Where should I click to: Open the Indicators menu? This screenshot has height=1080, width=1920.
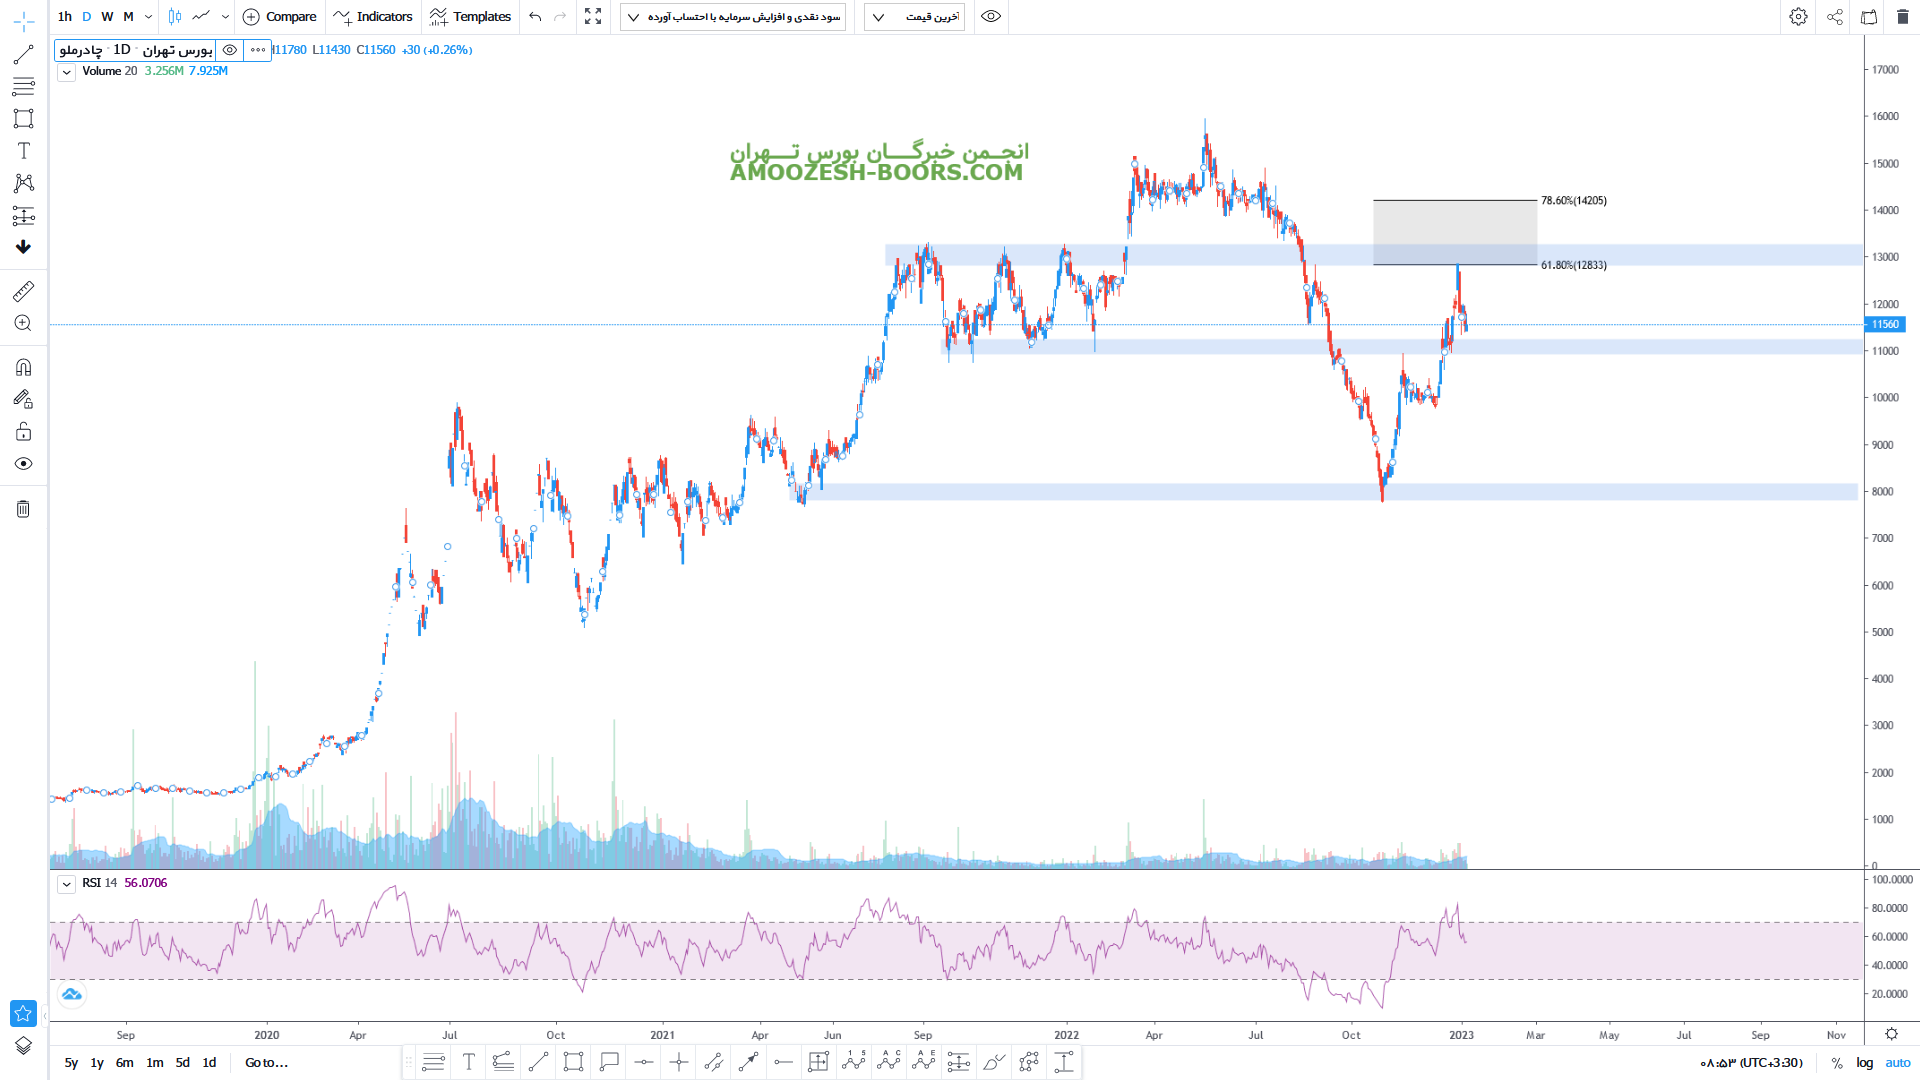click(x=373, y=17)
